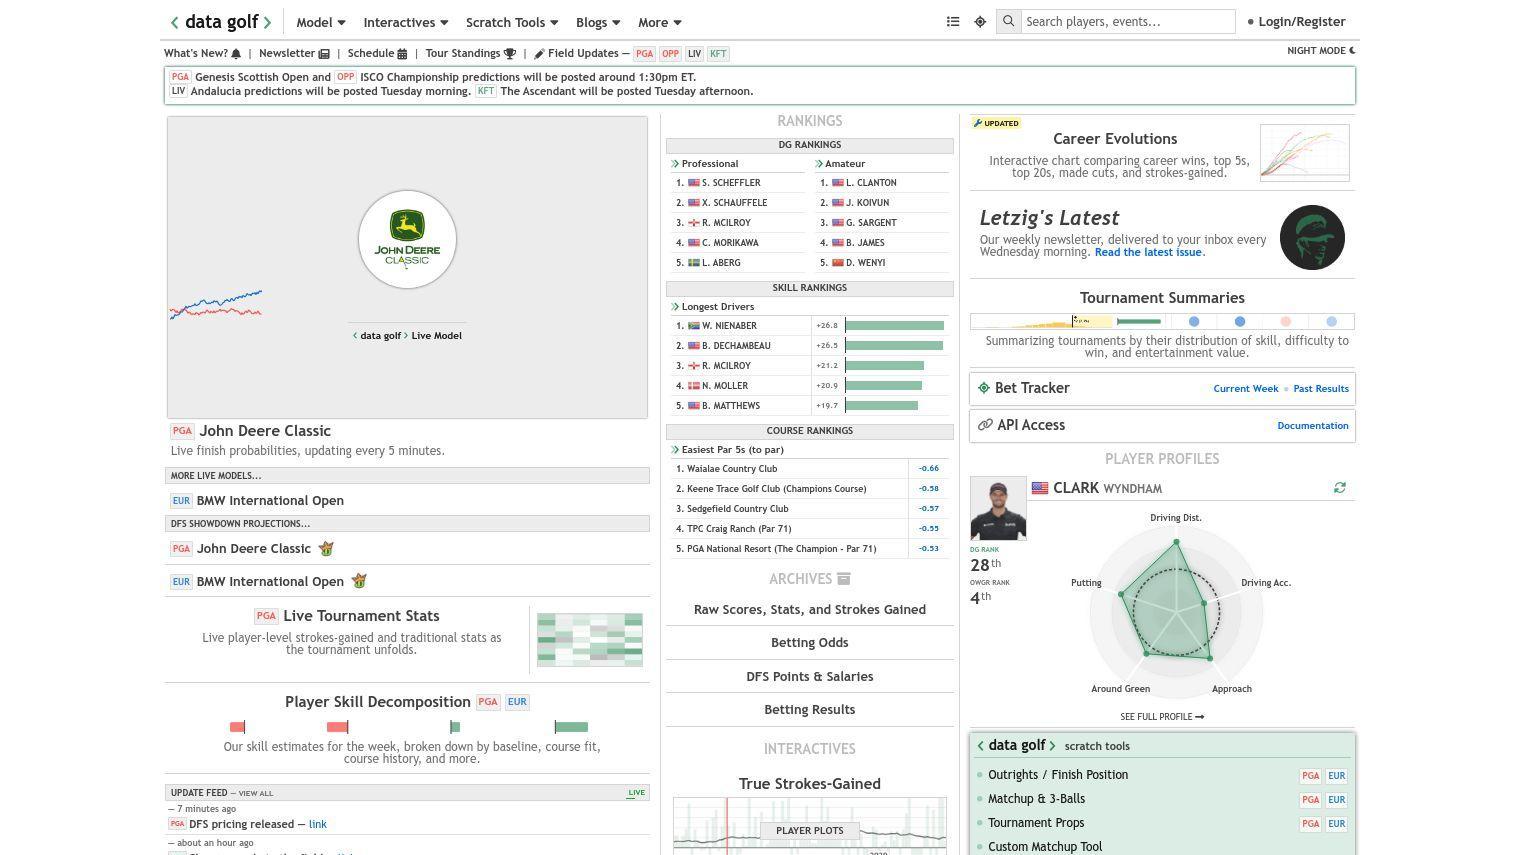Open the Interactives dropdown menu
The image size is (1520, 855).
pos(405,22)
